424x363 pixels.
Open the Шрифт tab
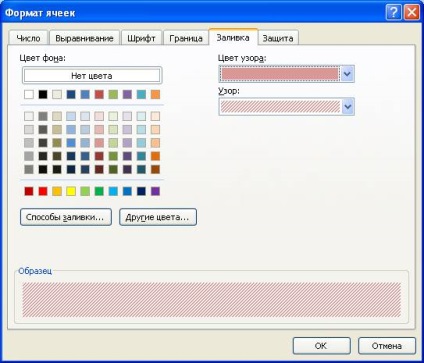(x=141, y=38)
